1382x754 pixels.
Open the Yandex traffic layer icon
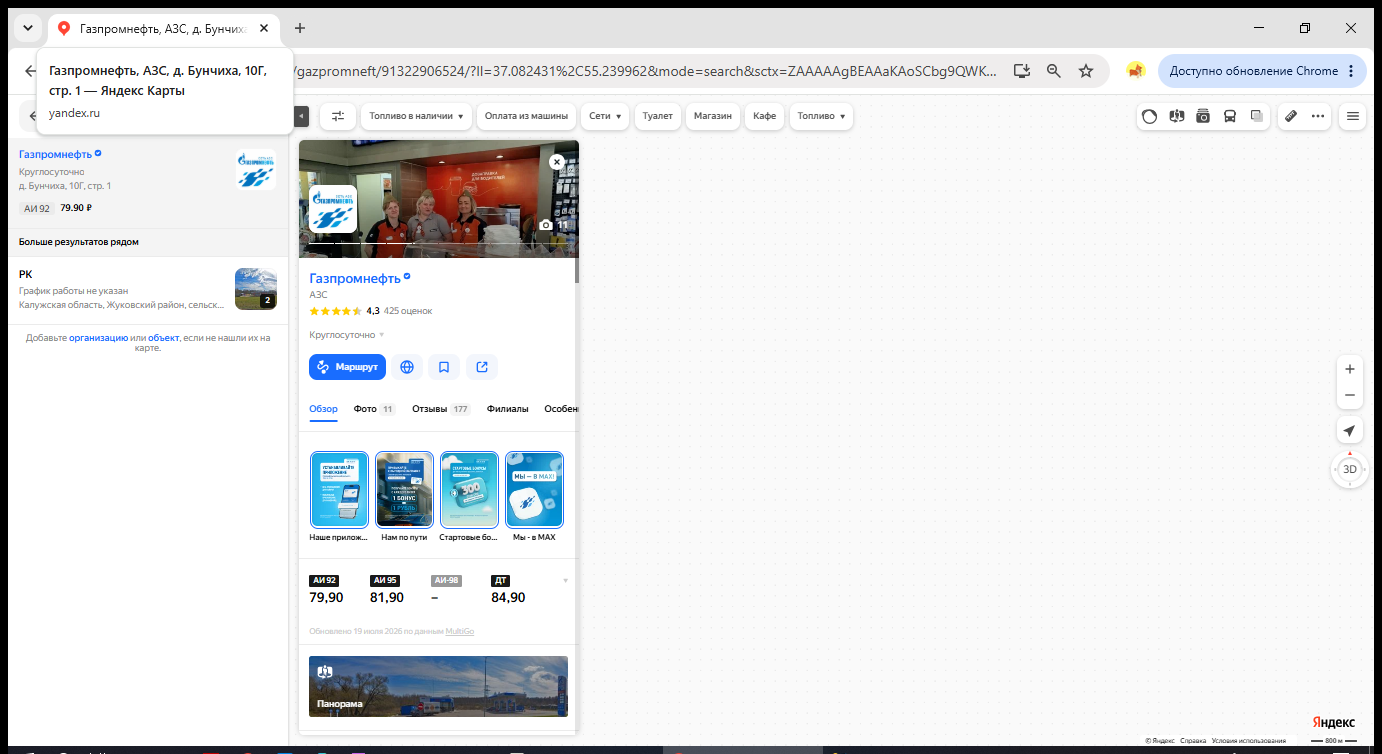1150,116
